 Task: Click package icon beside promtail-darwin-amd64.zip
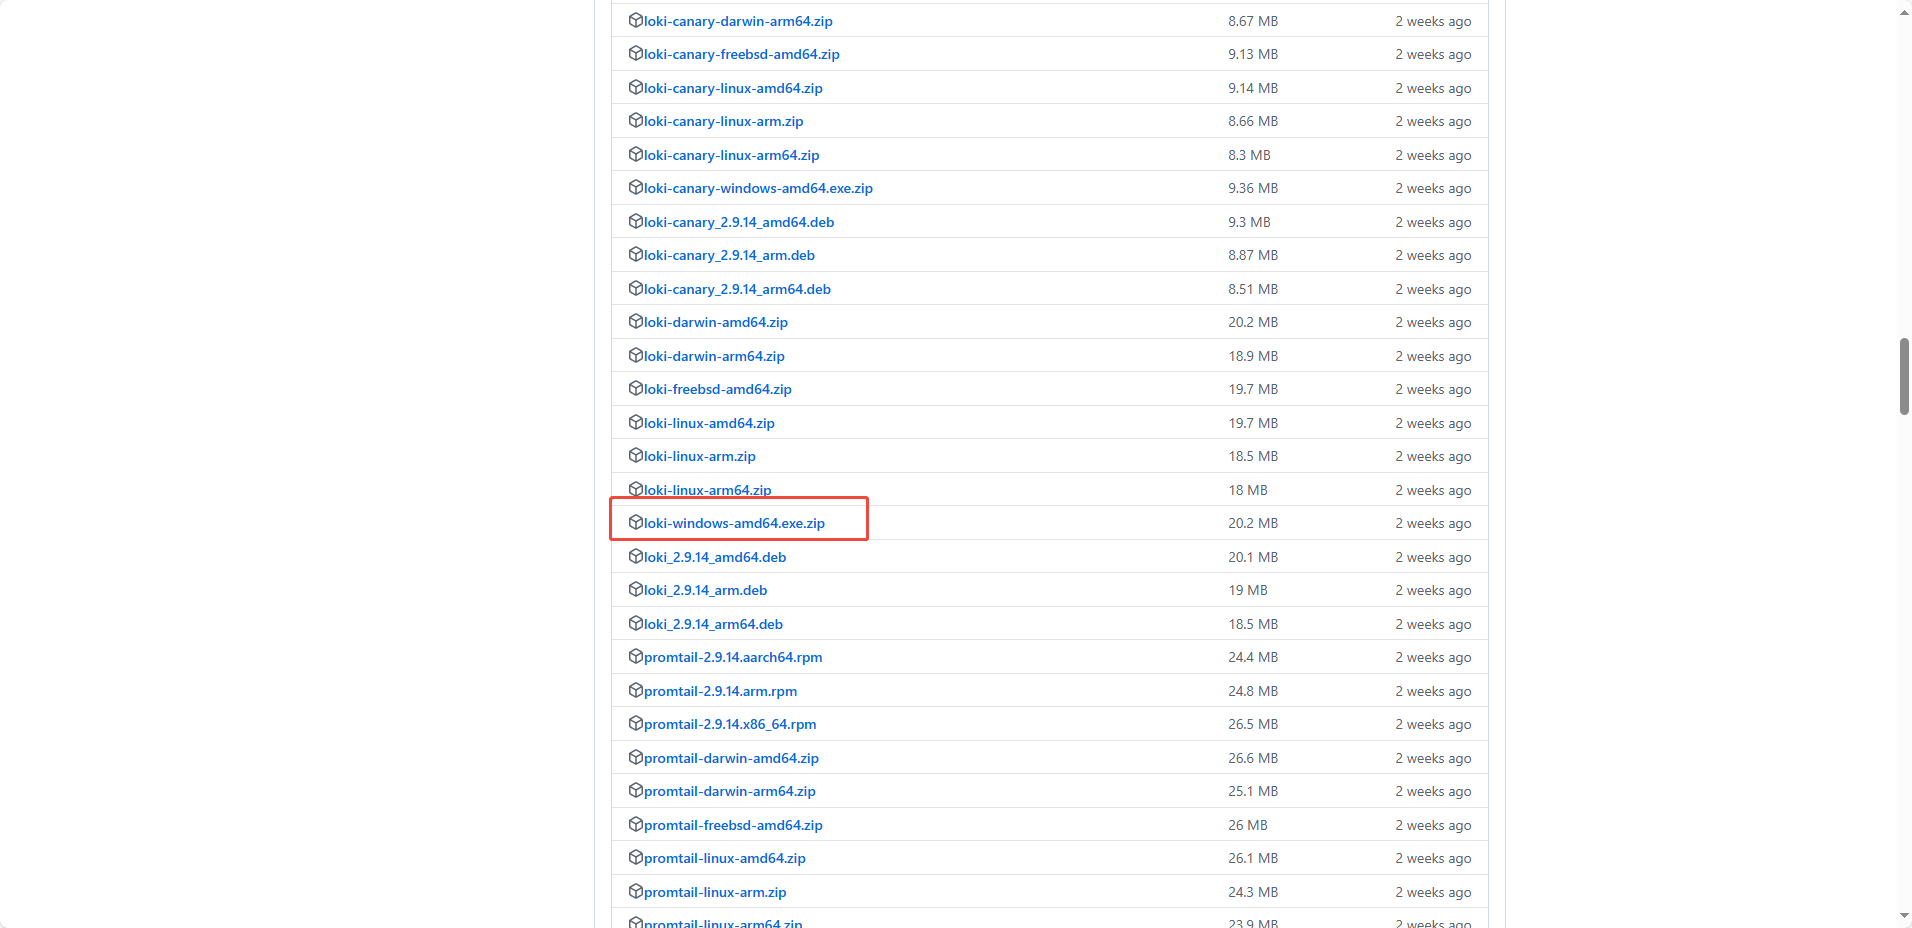pos(635,757)
